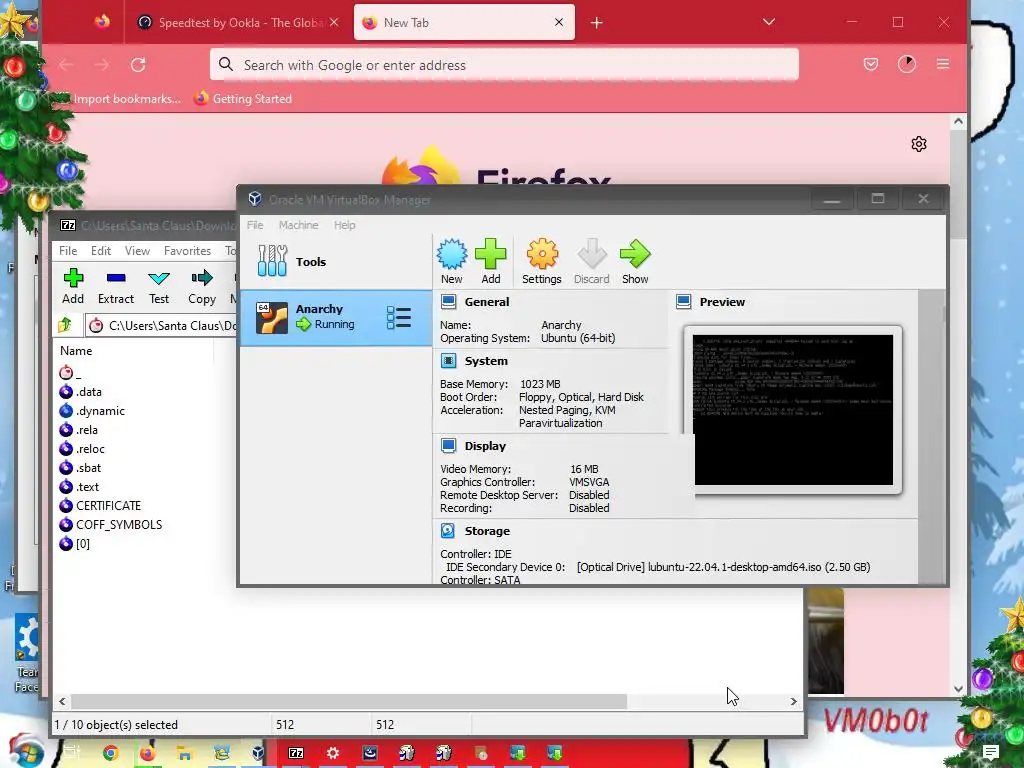
Task: Switch to the New Tab tab
Action: pos(464,22)
